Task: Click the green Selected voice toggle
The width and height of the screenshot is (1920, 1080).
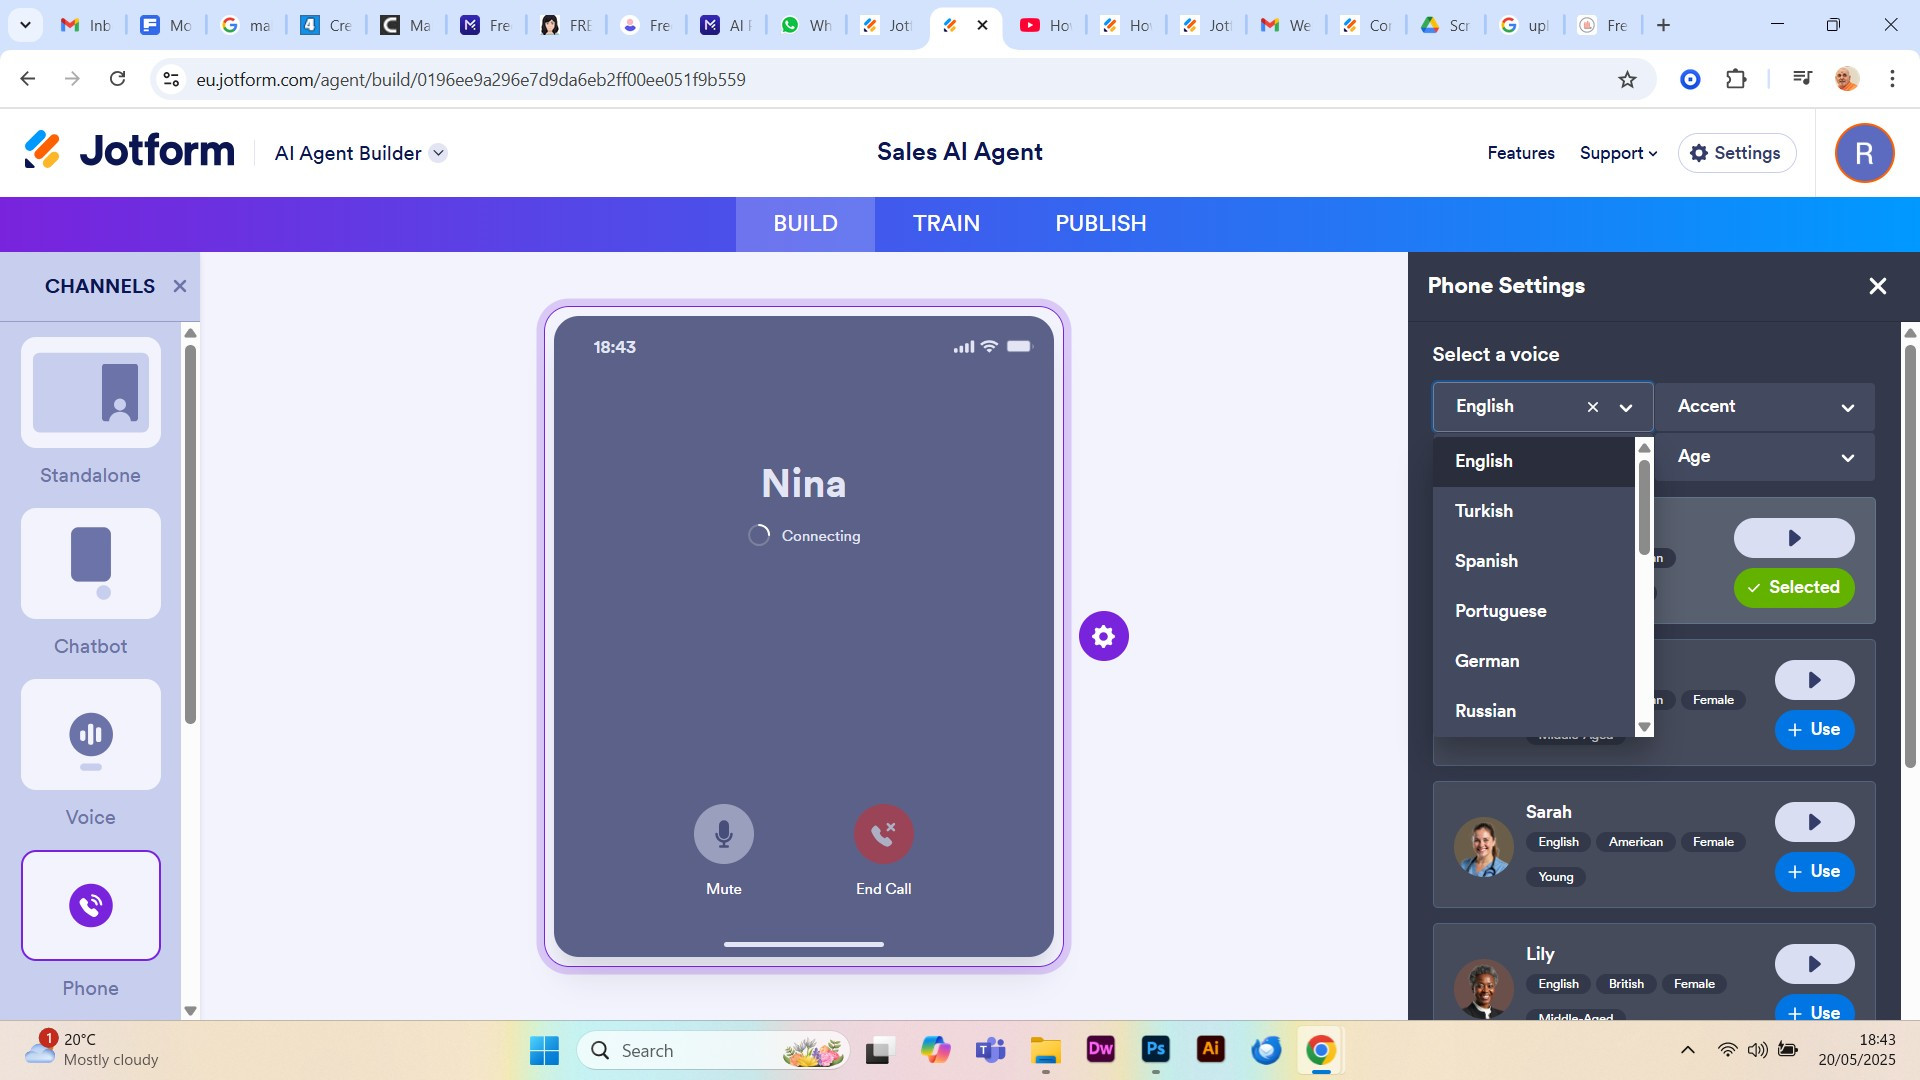Action: coord(1794,587)
